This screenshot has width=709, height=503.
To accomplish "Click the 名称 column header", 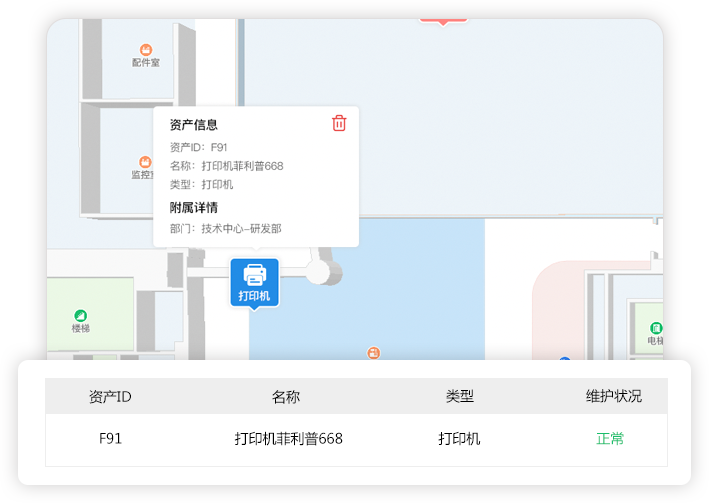I will click(286, 397).
